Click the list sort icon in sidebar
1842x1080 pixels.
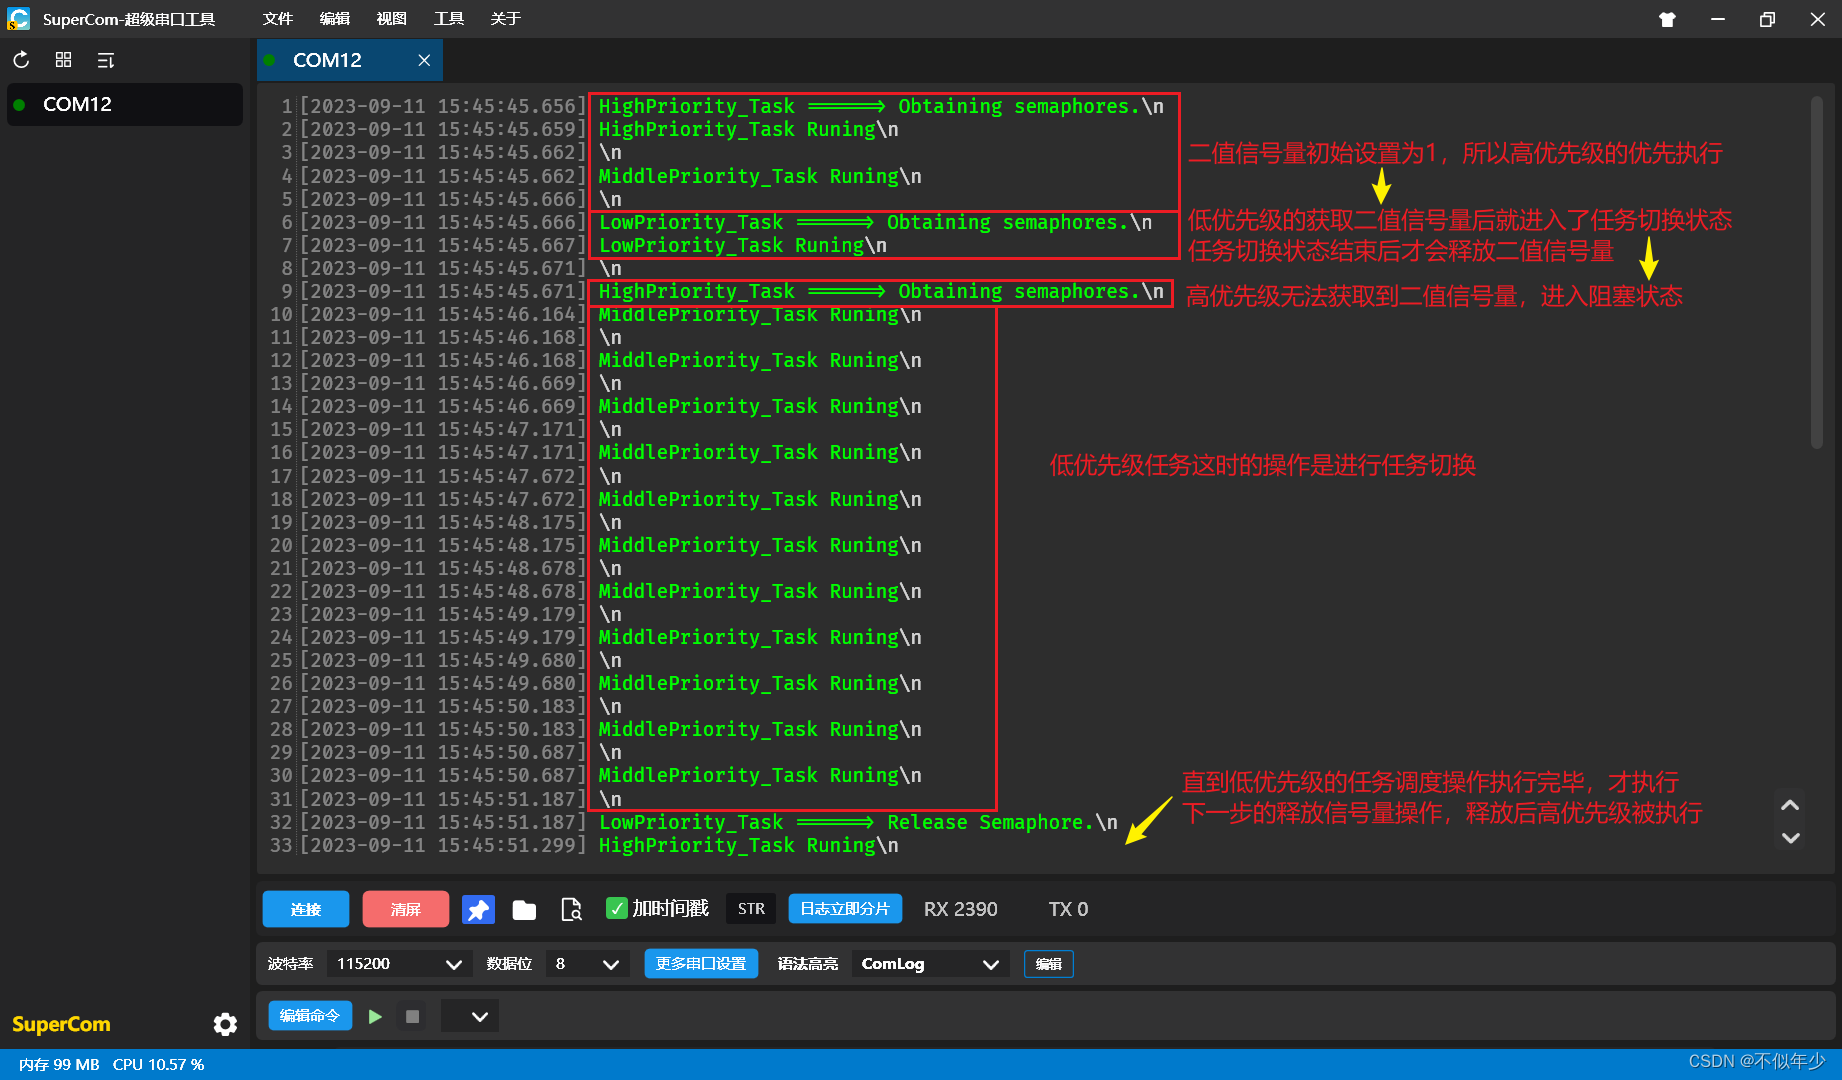[x=106, y=60]
